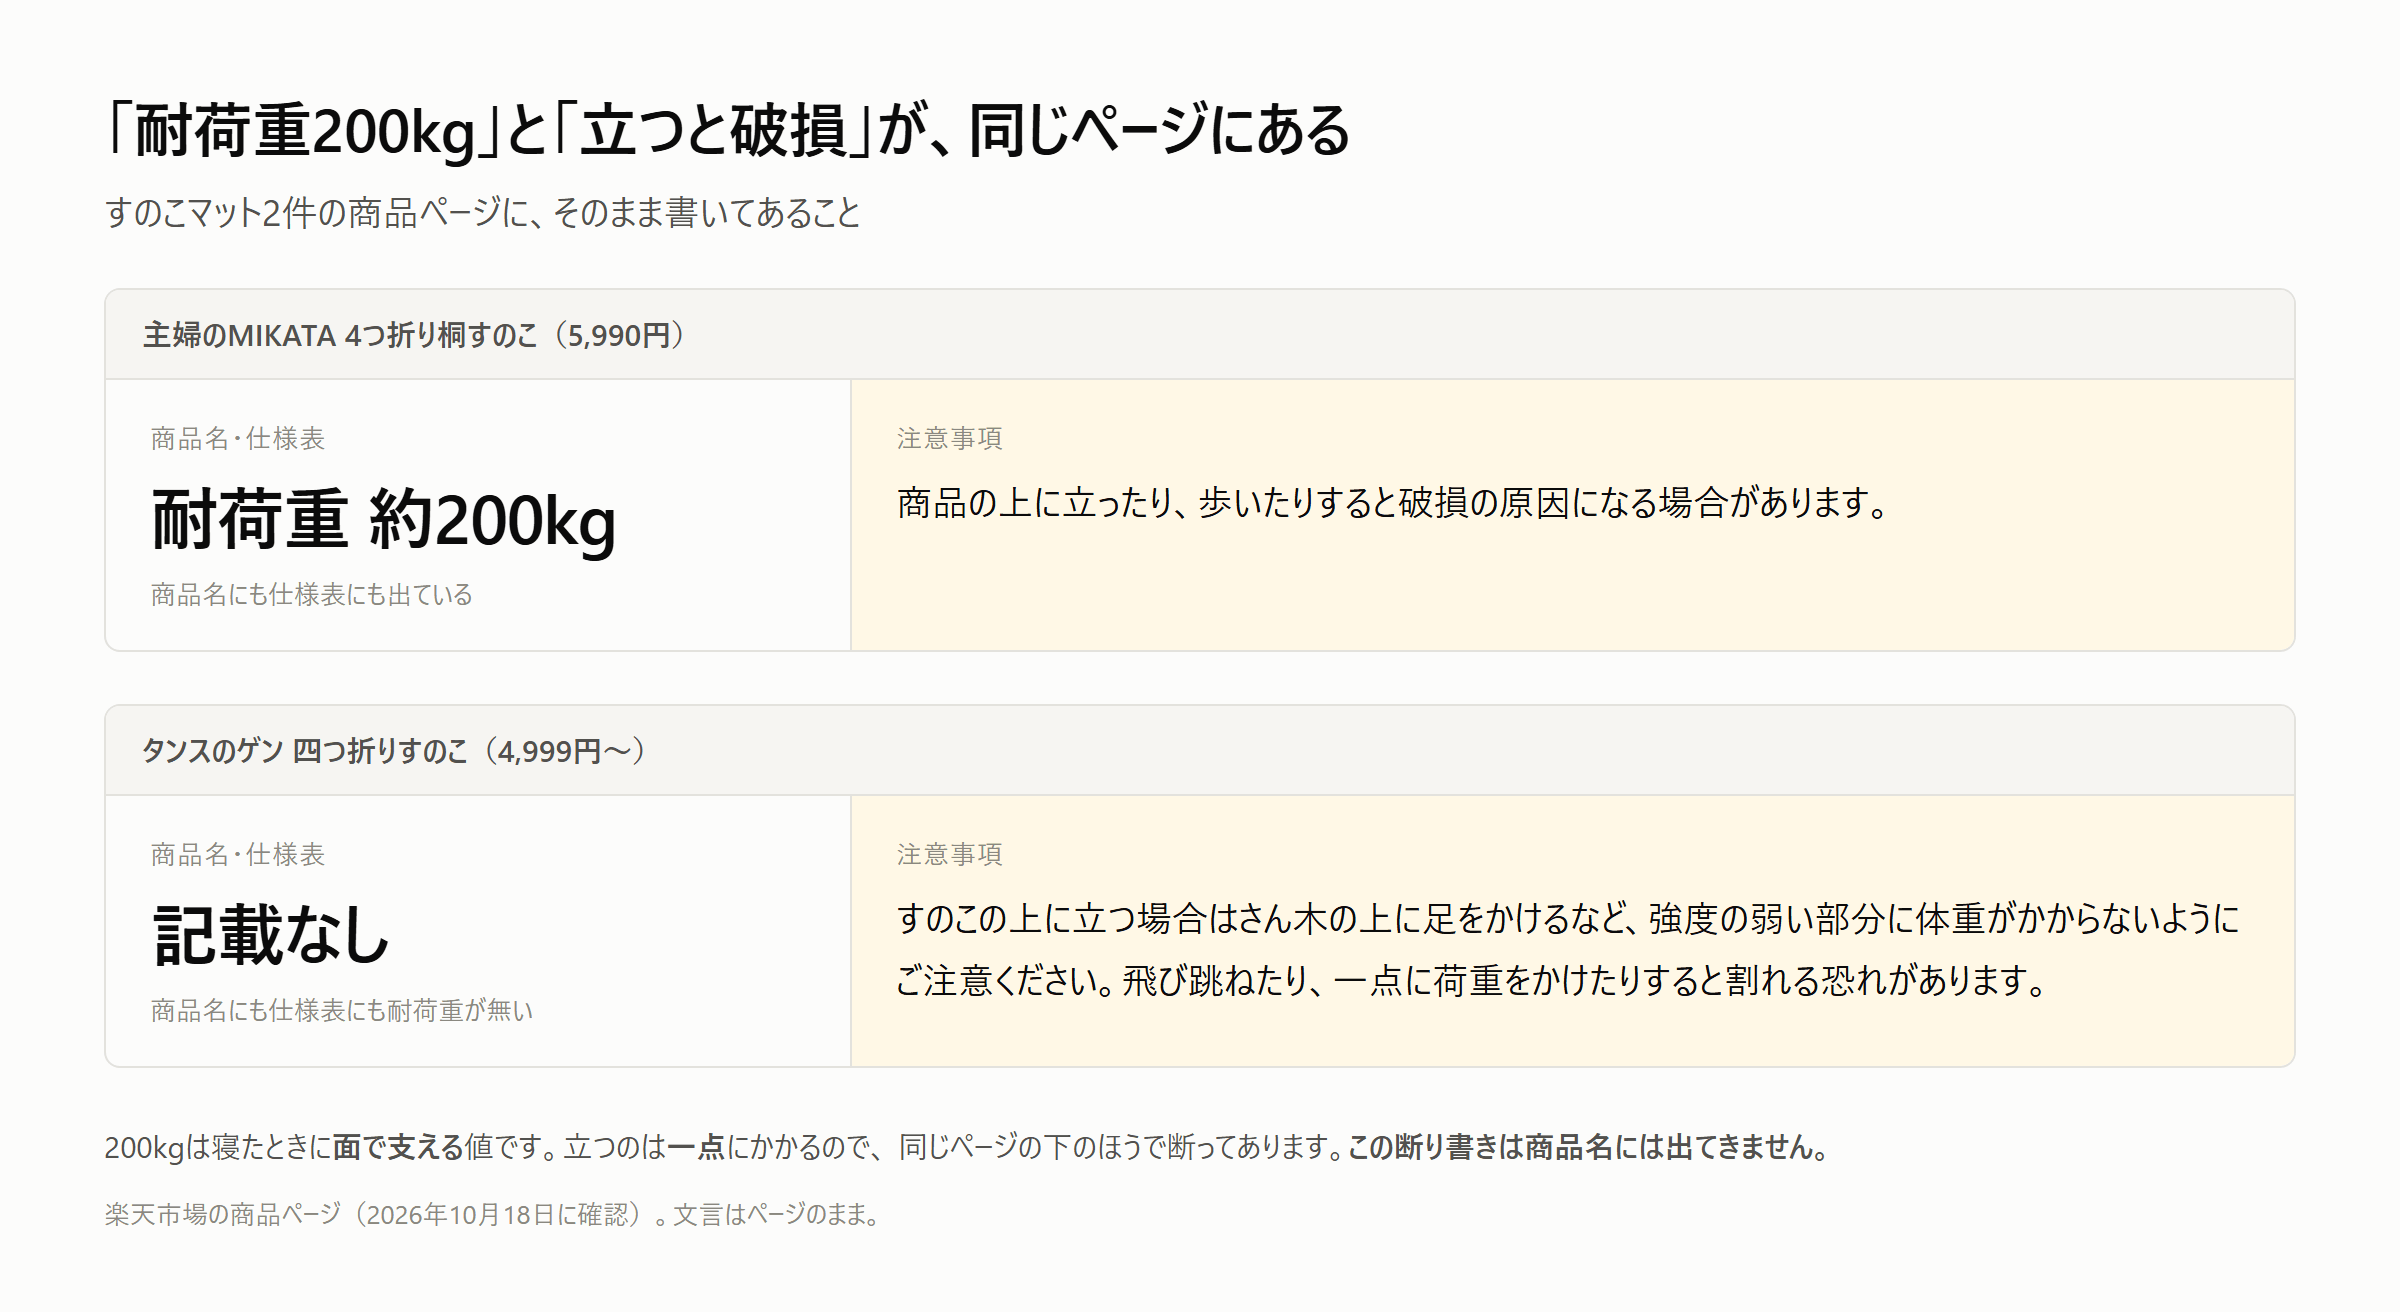Screen dimensions: 2400x1312
Task: Click 注意事項 label in the MIKATA card
Action: [949, 439]
